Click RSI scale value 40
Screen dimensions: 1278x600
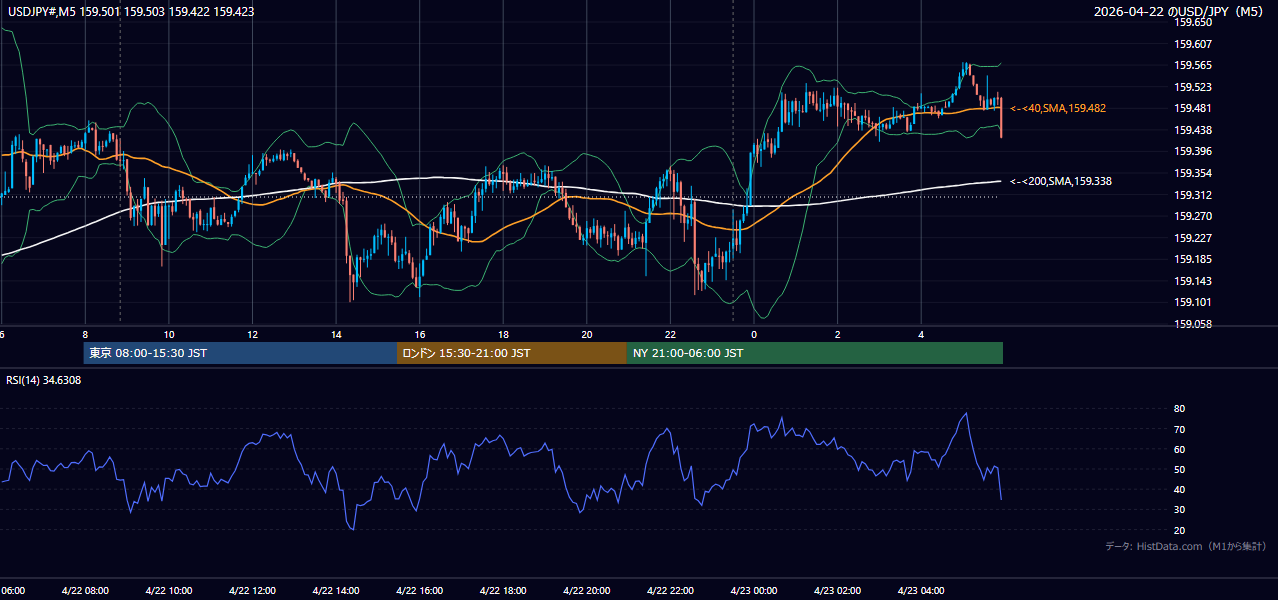(x=1180, y=489)
